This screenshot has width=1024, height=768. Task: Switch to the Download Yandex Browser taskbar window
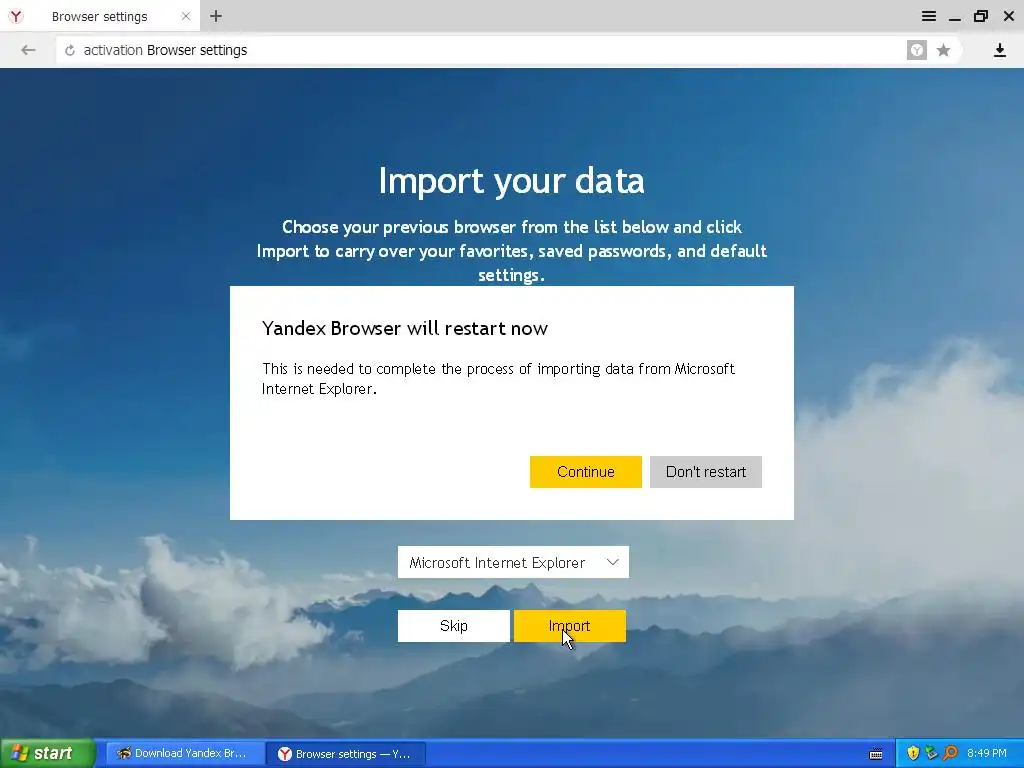[x=185, y=753]
